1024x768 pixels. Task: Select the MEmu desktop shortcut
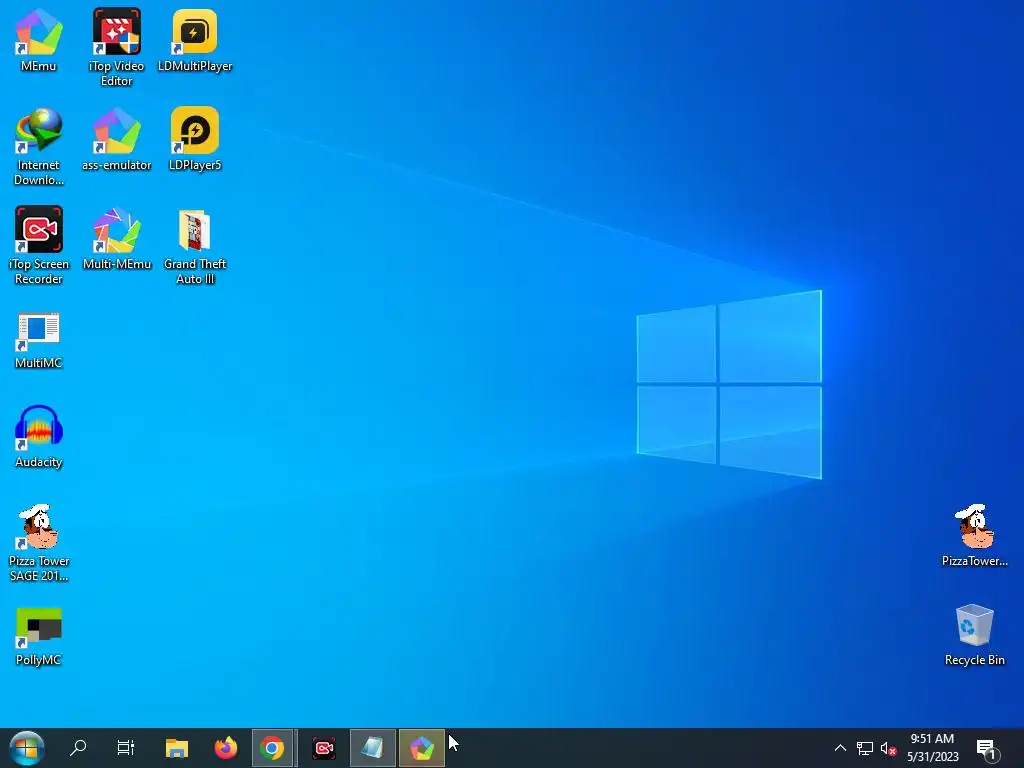[x=39, y=40]
